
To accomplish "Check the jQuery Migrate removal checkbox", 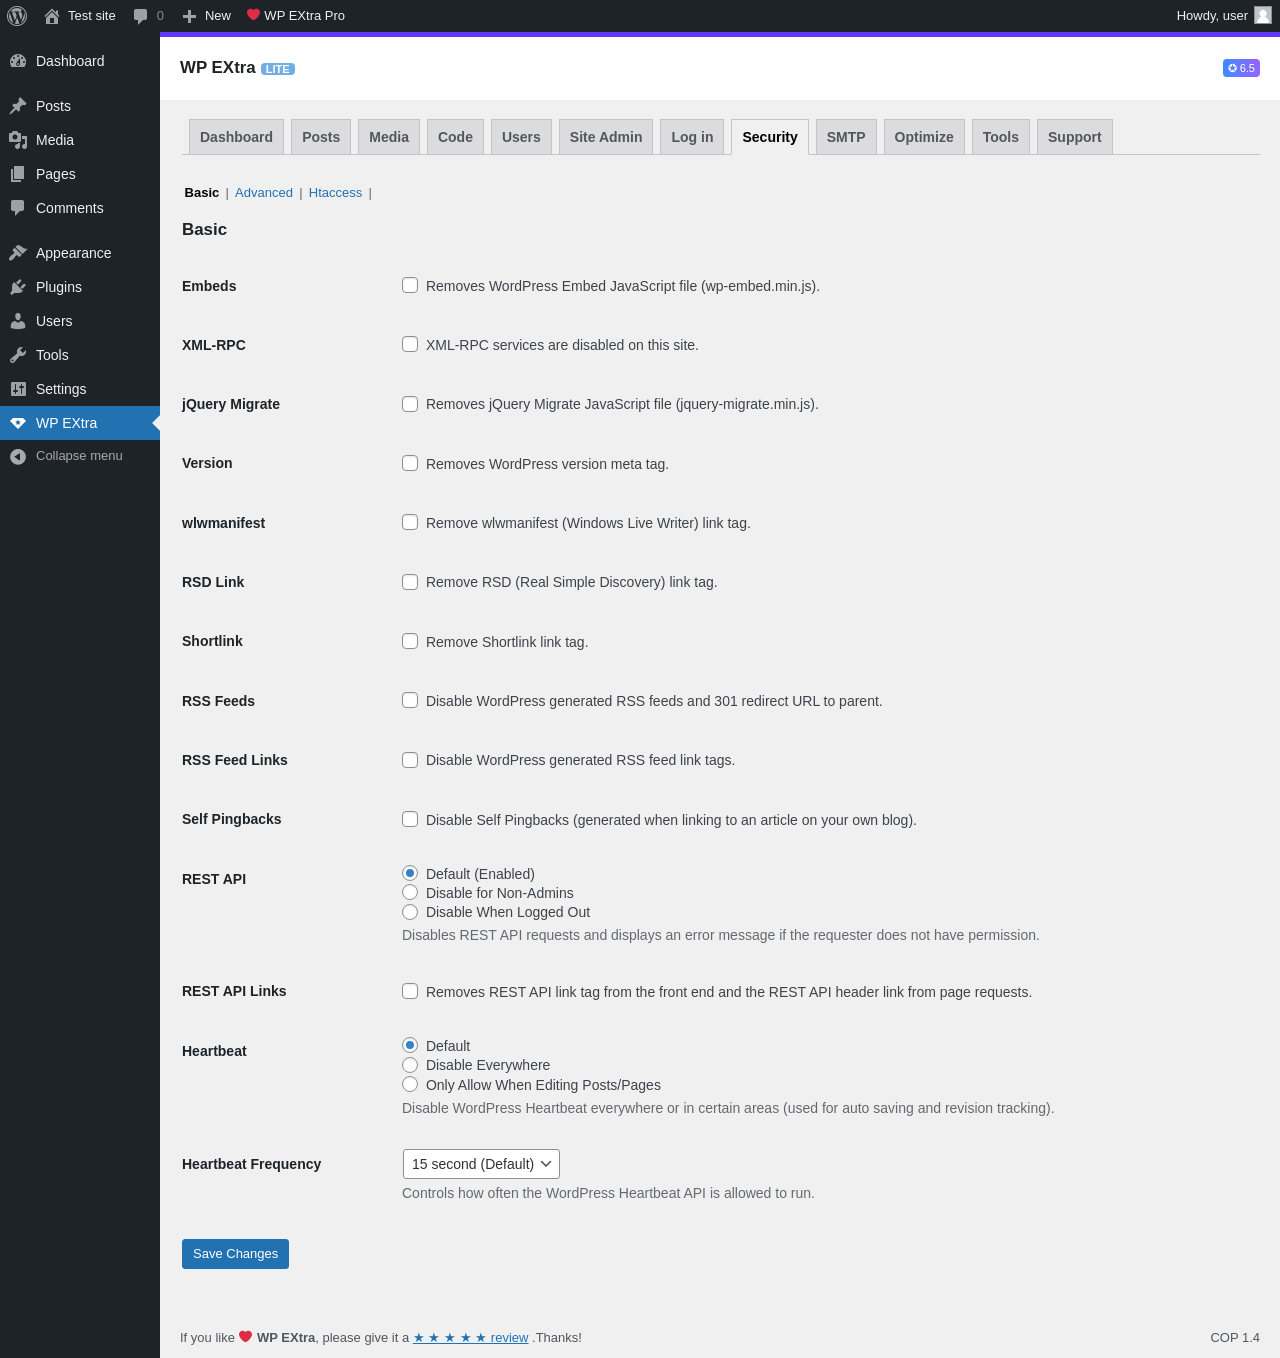I will click(410, 404).
